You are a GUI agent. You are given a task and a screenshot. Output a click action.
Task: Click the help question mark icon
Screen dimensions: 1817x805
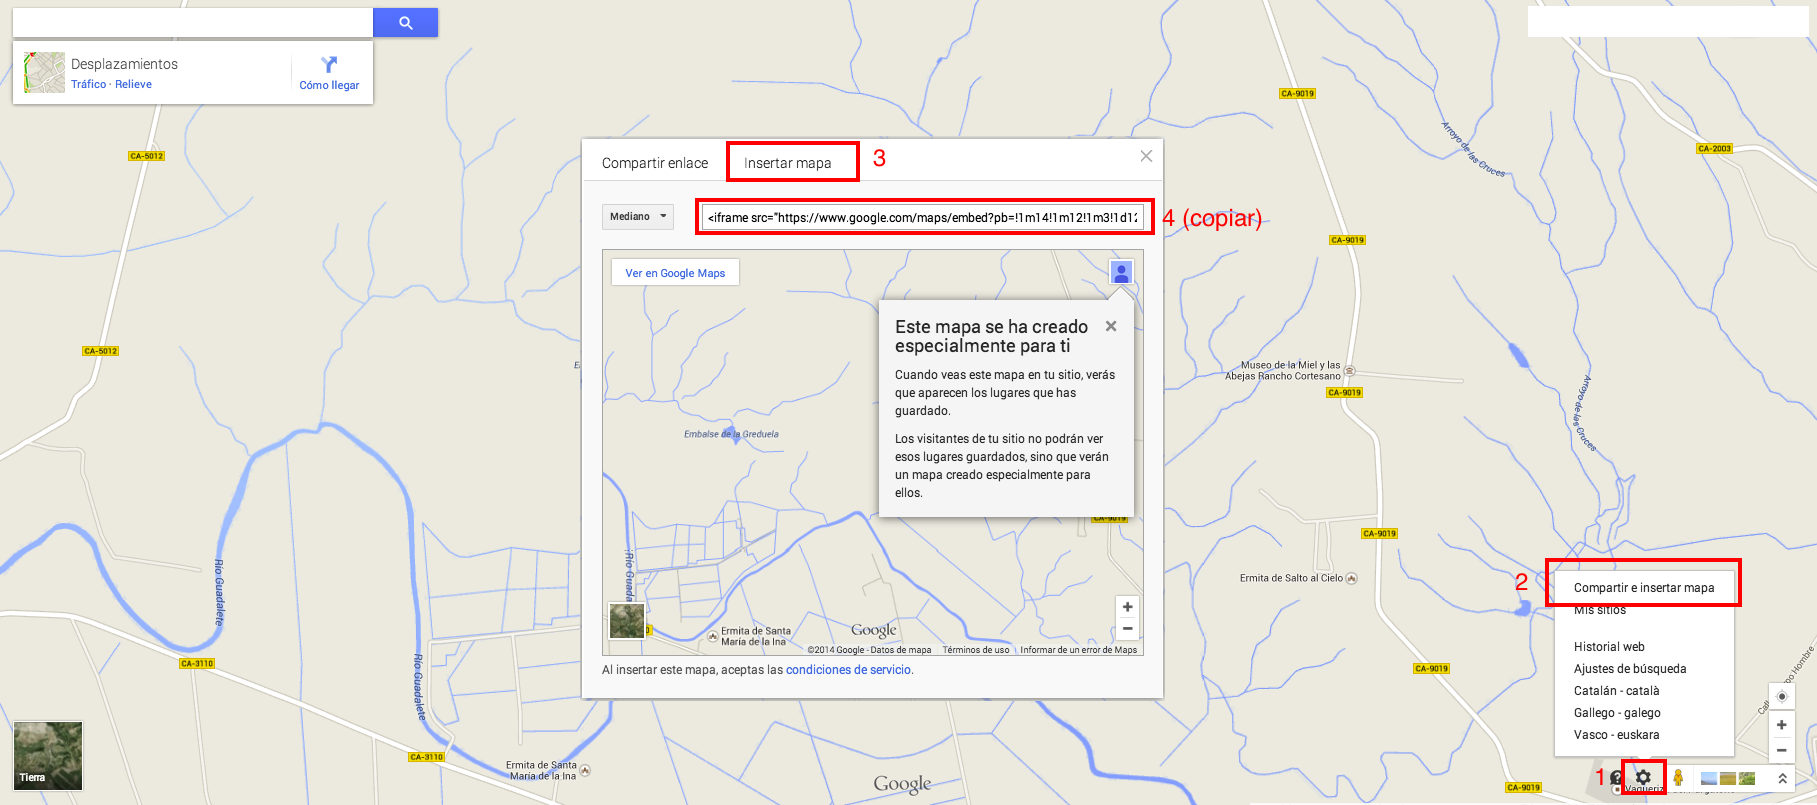click(x=1617, y=778)
